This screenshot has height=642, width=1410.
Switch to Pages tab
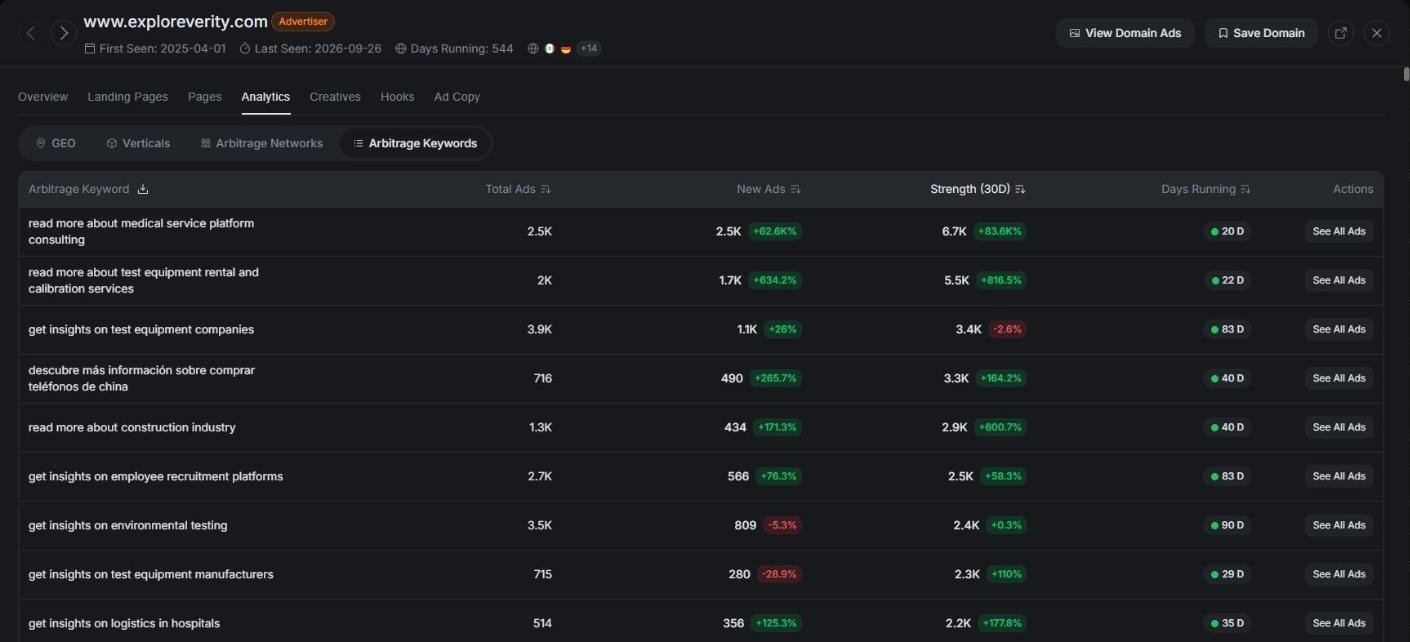205,97
